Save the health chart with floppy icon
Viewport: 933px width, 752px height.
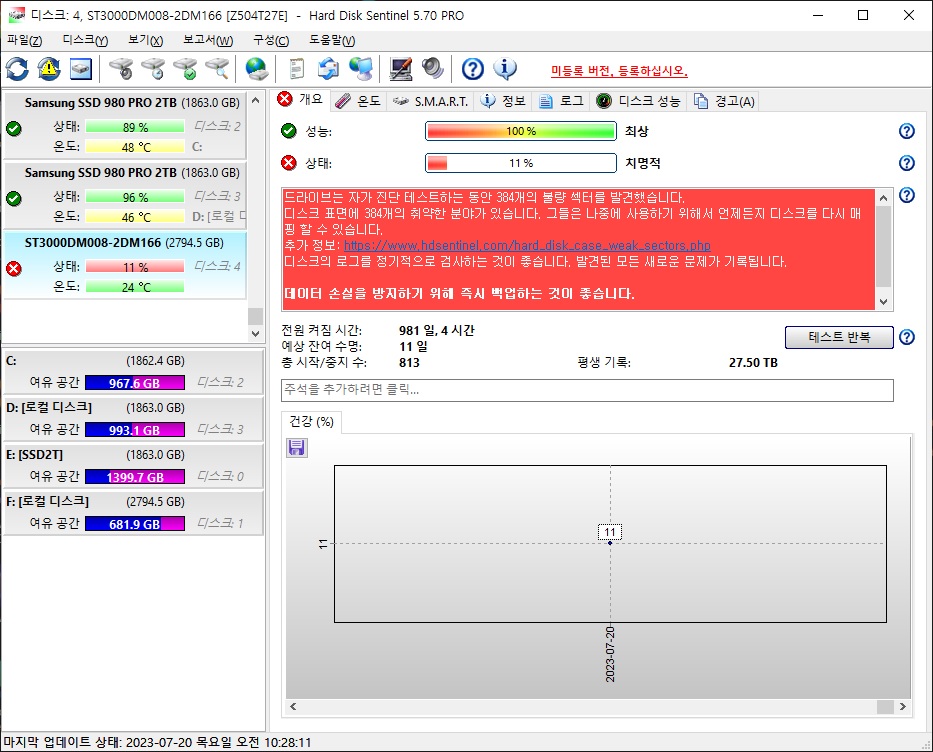[x=296, y=447]
